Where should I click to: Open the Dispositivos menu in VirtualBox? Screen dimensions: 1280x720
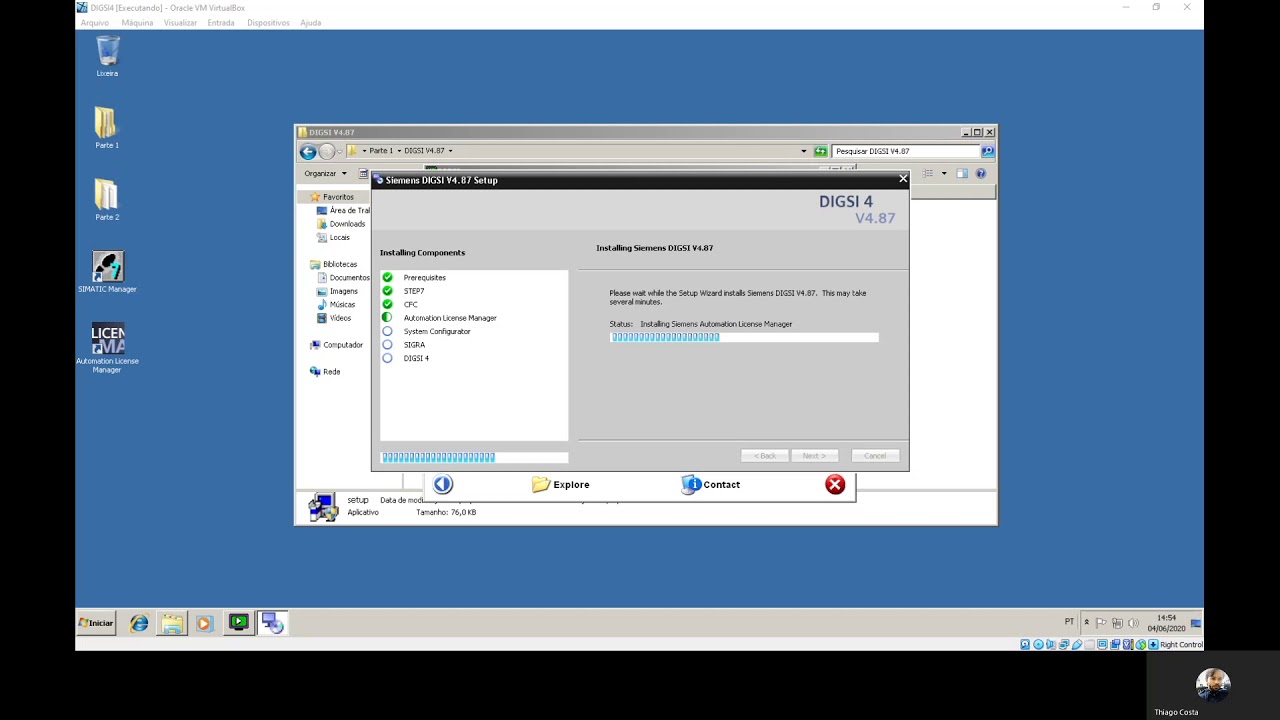(x=268, y=23)
